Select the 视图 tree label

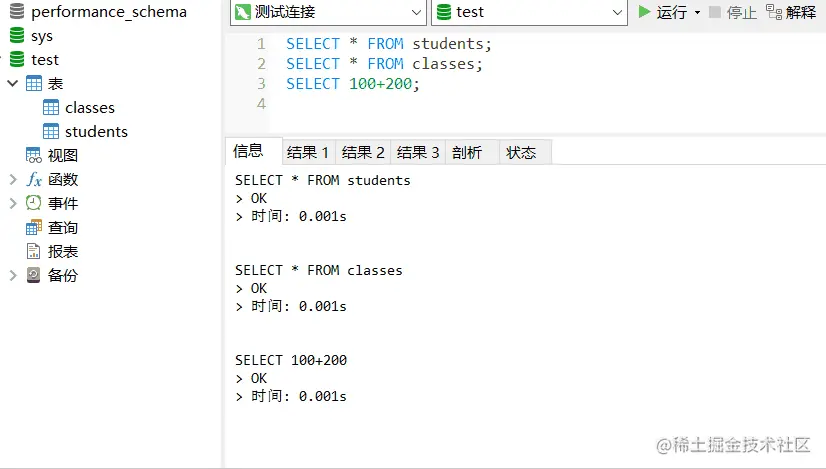click(x=63, y=155)
